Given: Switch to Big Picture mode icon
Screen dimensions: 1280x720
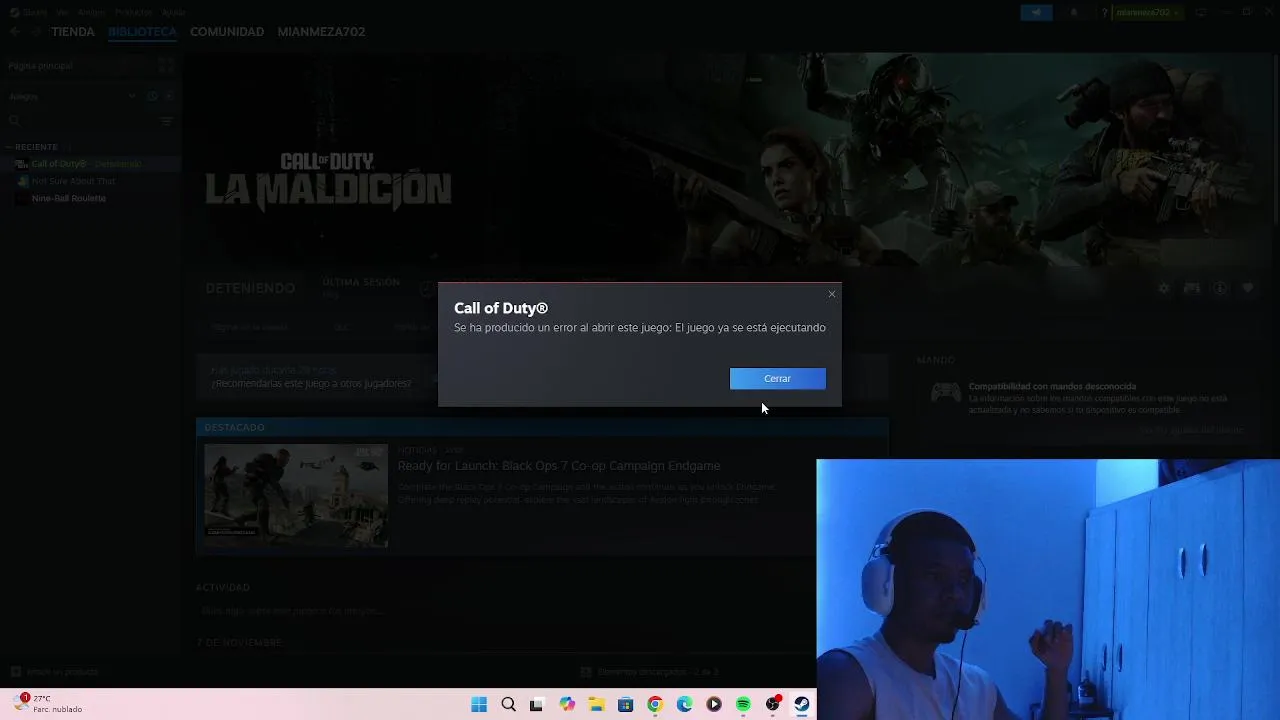Looking at the screenshot, I should pos(1201,12).
